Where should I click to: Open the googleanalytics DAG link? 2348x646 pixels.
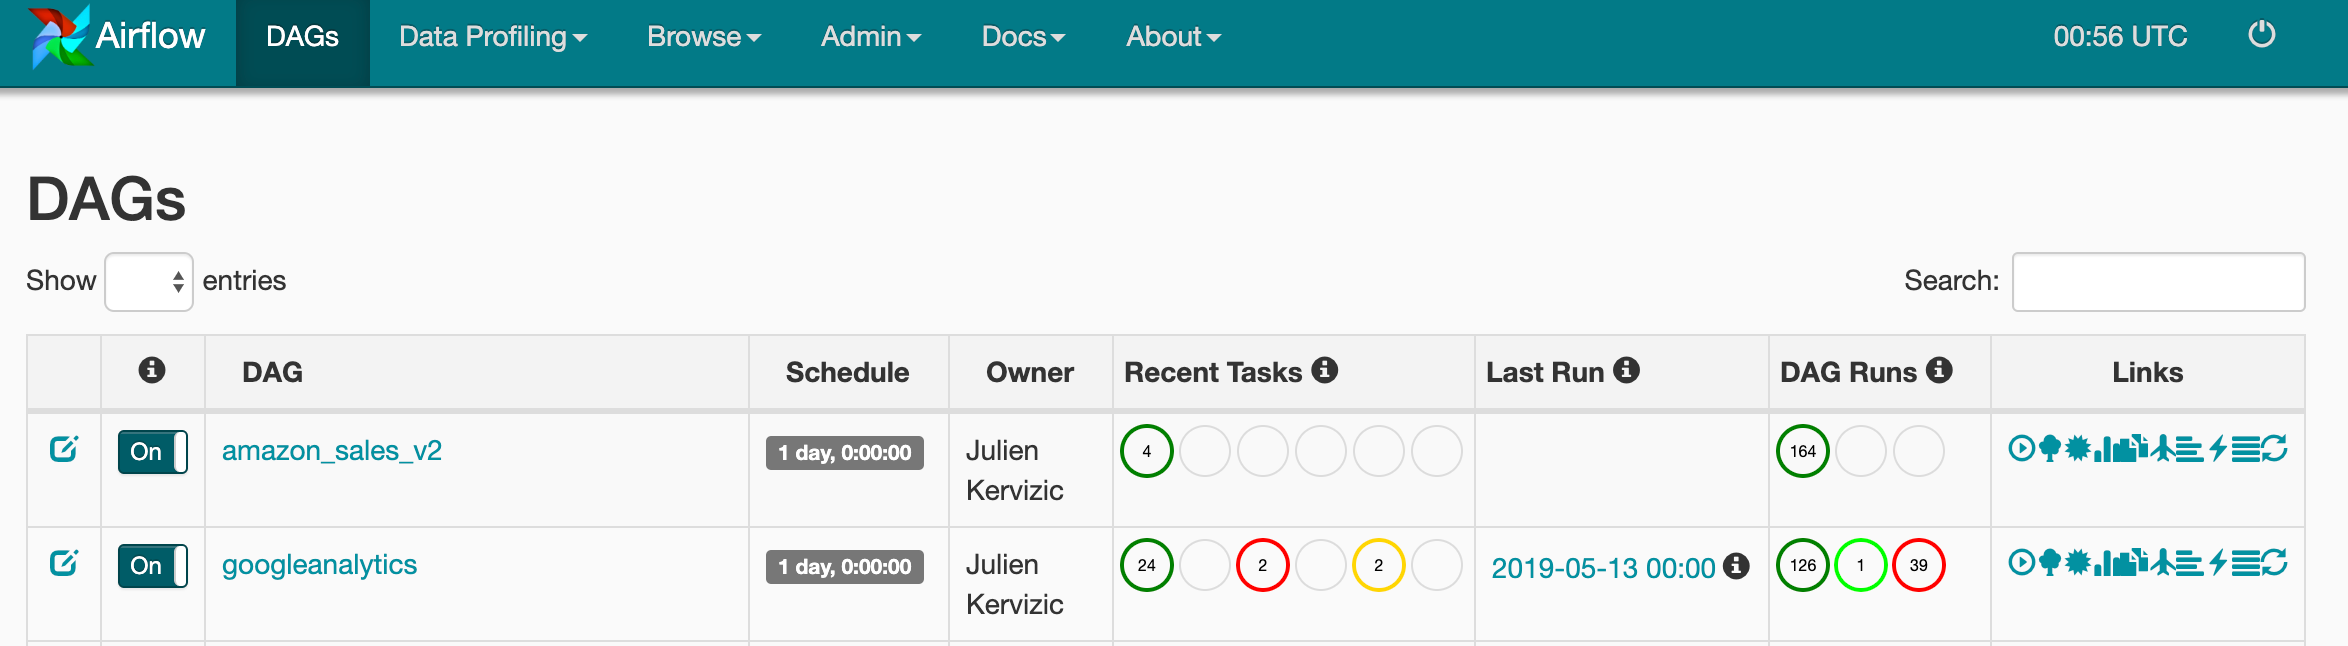pyautogui.click(x=319, y=565)
